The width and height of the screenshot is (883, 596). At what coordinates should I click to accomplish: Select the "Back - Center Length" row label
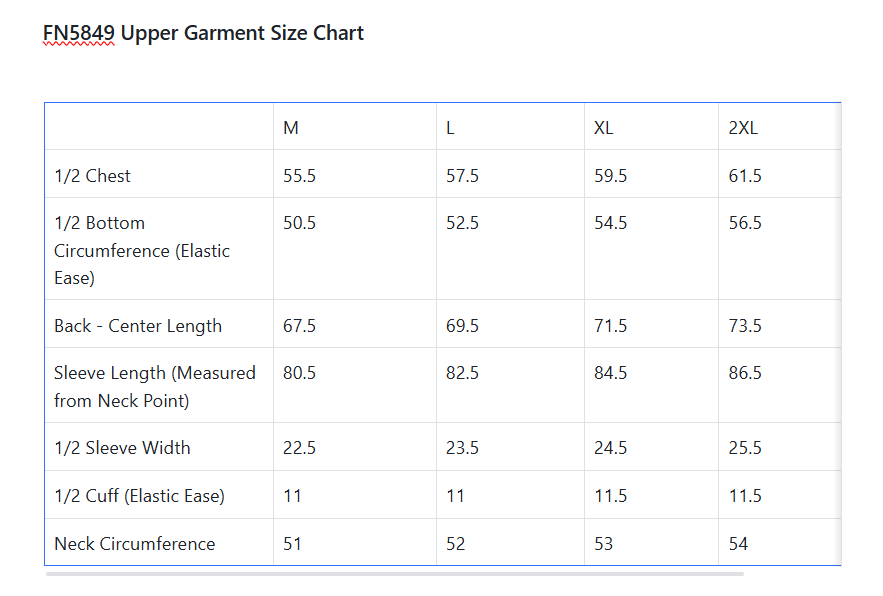tap(138, 326)
